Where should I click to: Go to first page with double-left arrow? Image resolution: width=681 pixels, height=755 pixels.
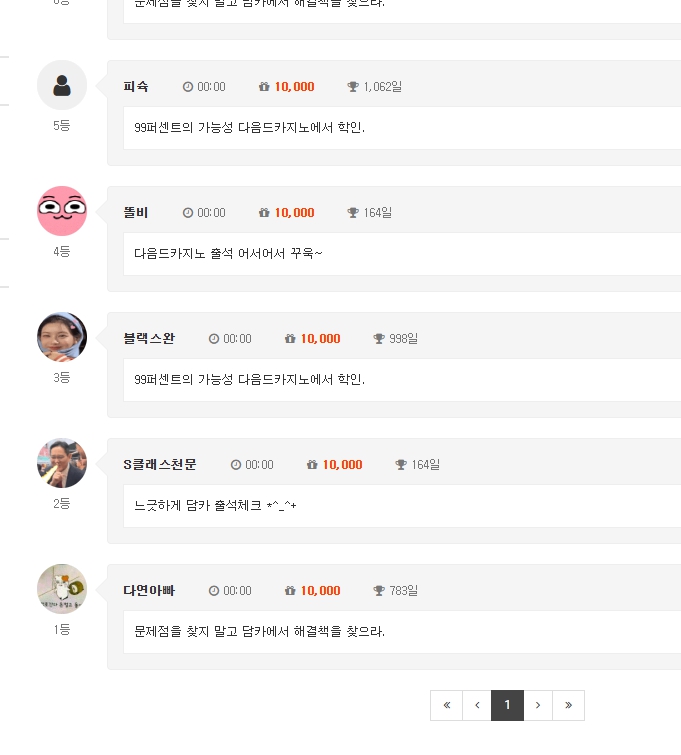(446, 705)
